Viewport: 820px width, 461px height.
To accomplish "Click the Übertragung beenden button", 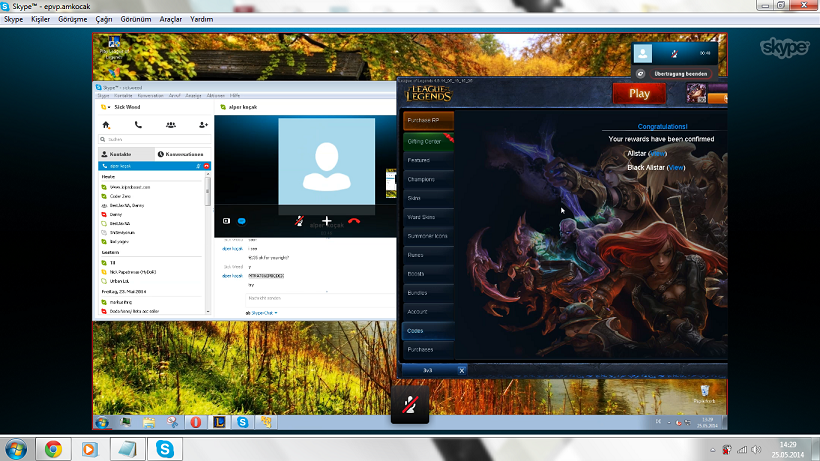I will [680, 74].
